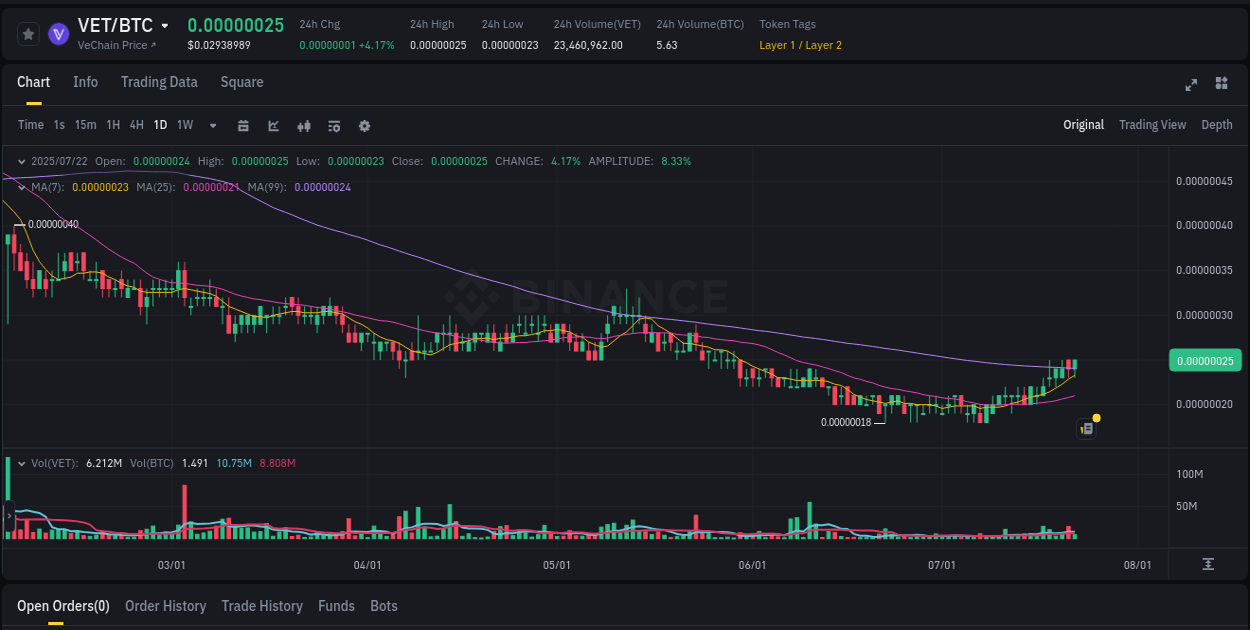Open the widgets layout icon top right

click(x=1222, y=83)
